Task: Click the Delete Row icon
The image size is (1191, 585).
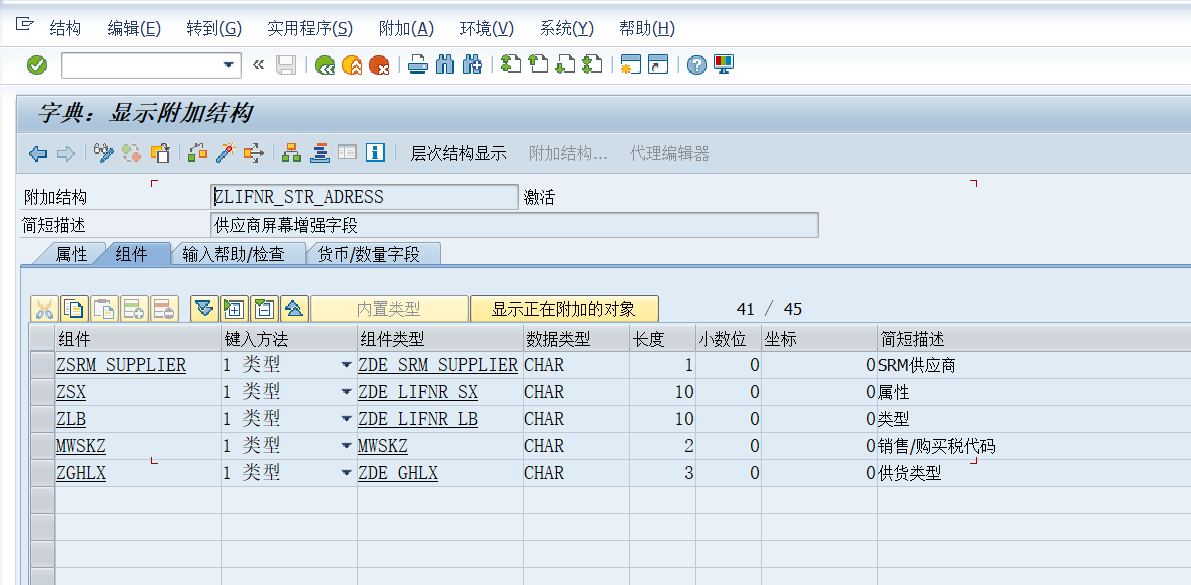Action: tap(164, 308)
